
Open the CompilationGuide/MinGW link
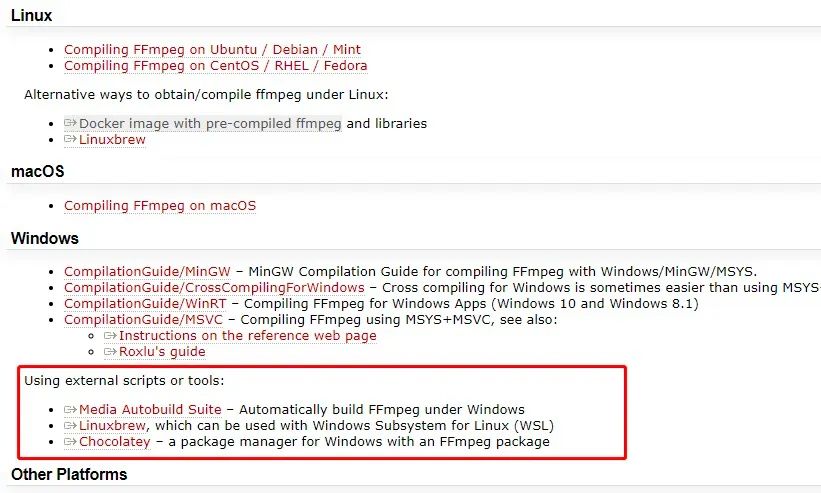pyautogui.click(x=147, y=272)
